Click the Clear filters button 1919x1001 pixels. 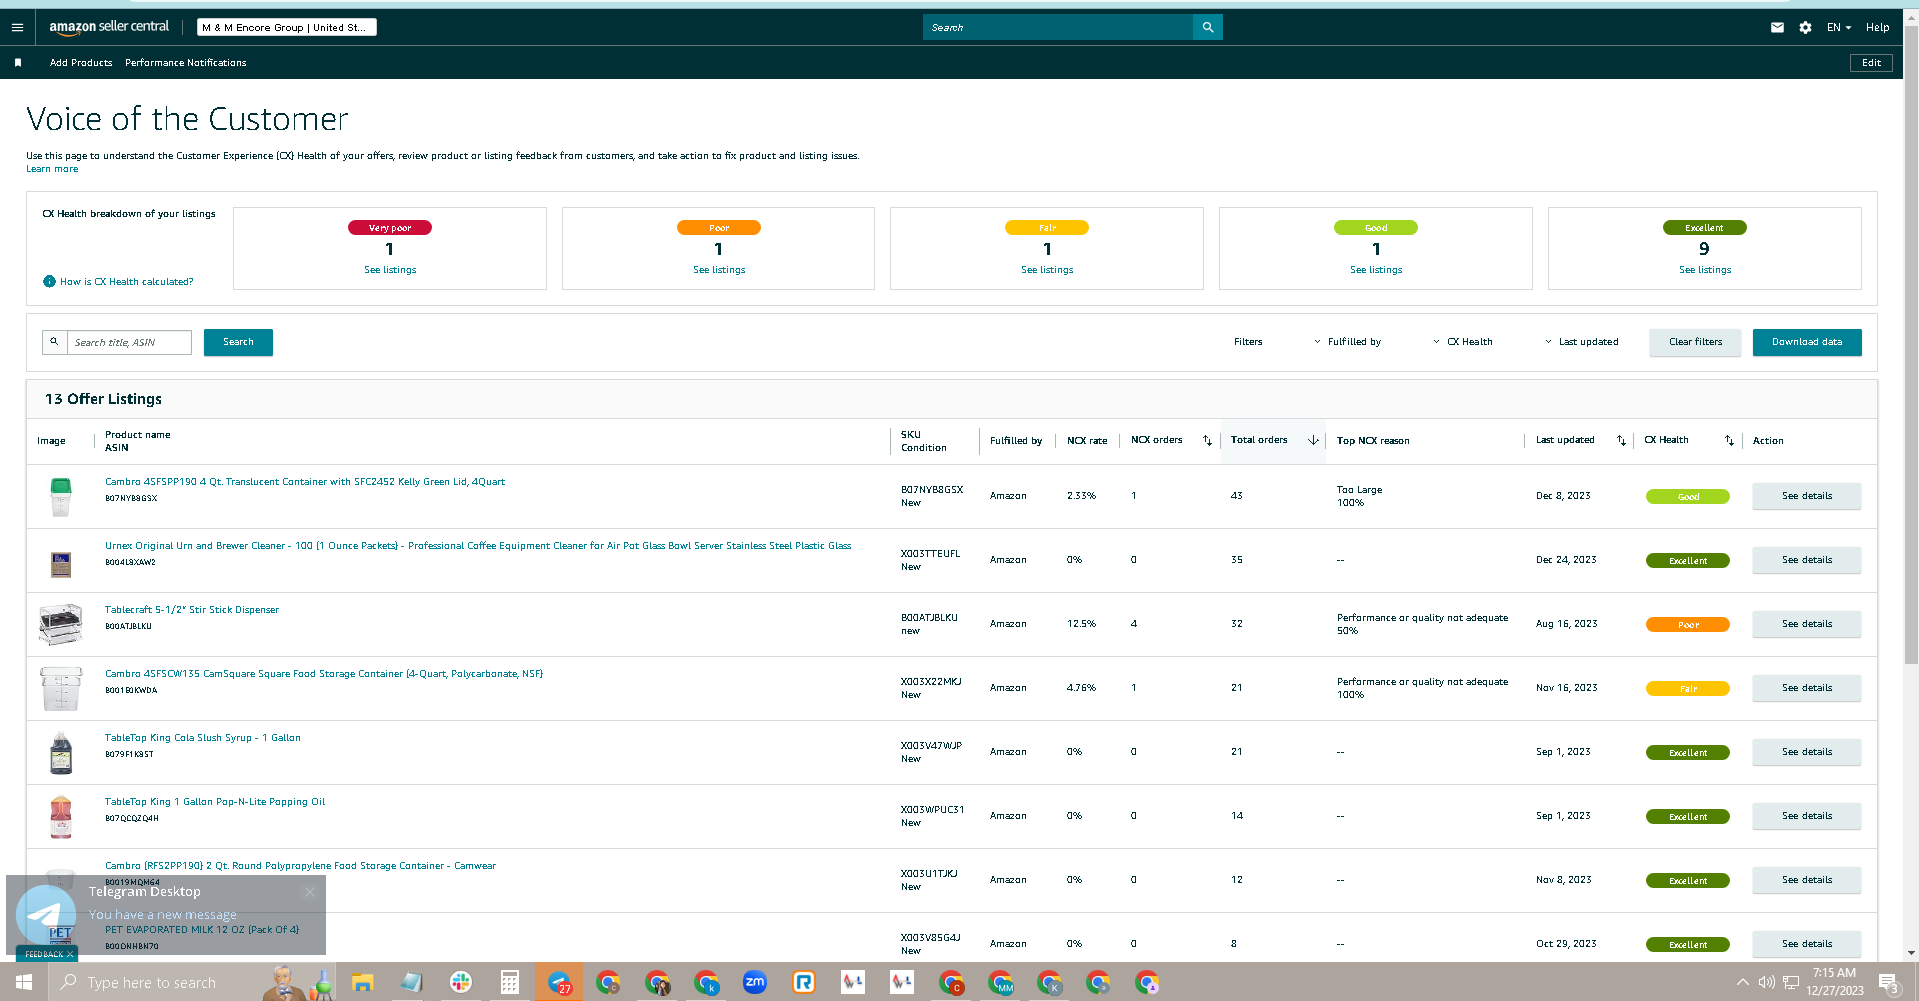[1695, 342]
